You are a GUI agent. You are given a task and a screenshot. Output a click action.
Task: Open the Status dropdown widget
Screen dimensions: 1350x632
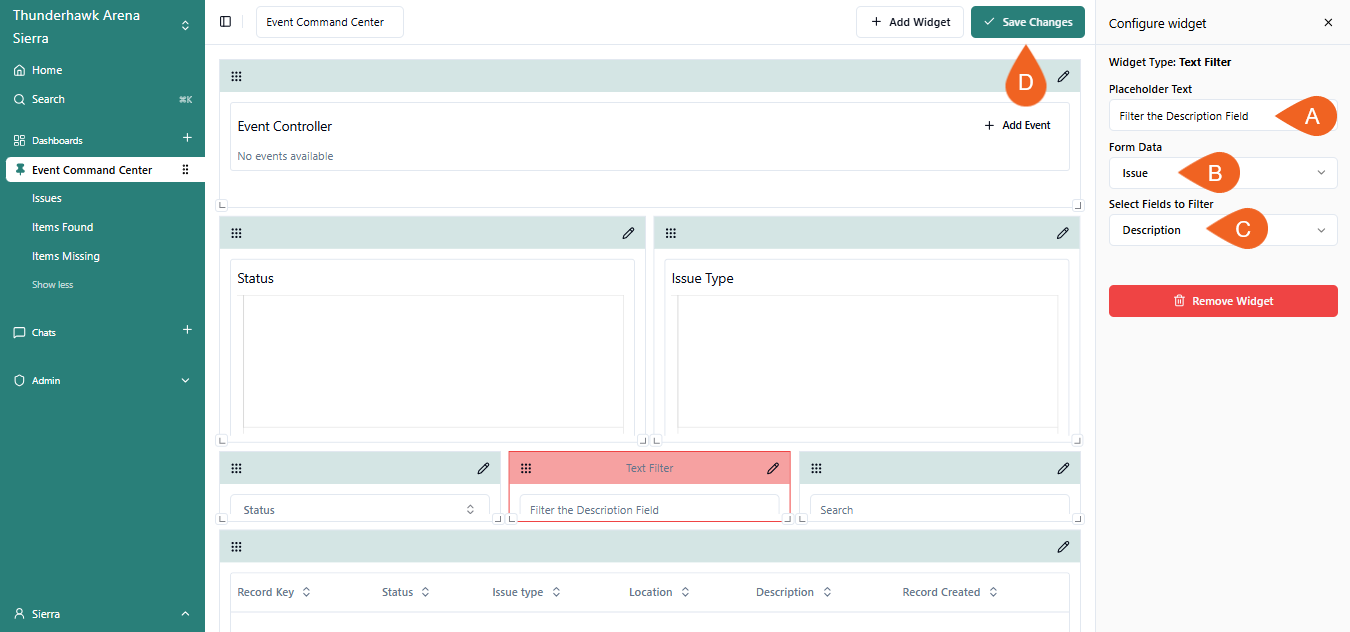(x=359, y=509)
